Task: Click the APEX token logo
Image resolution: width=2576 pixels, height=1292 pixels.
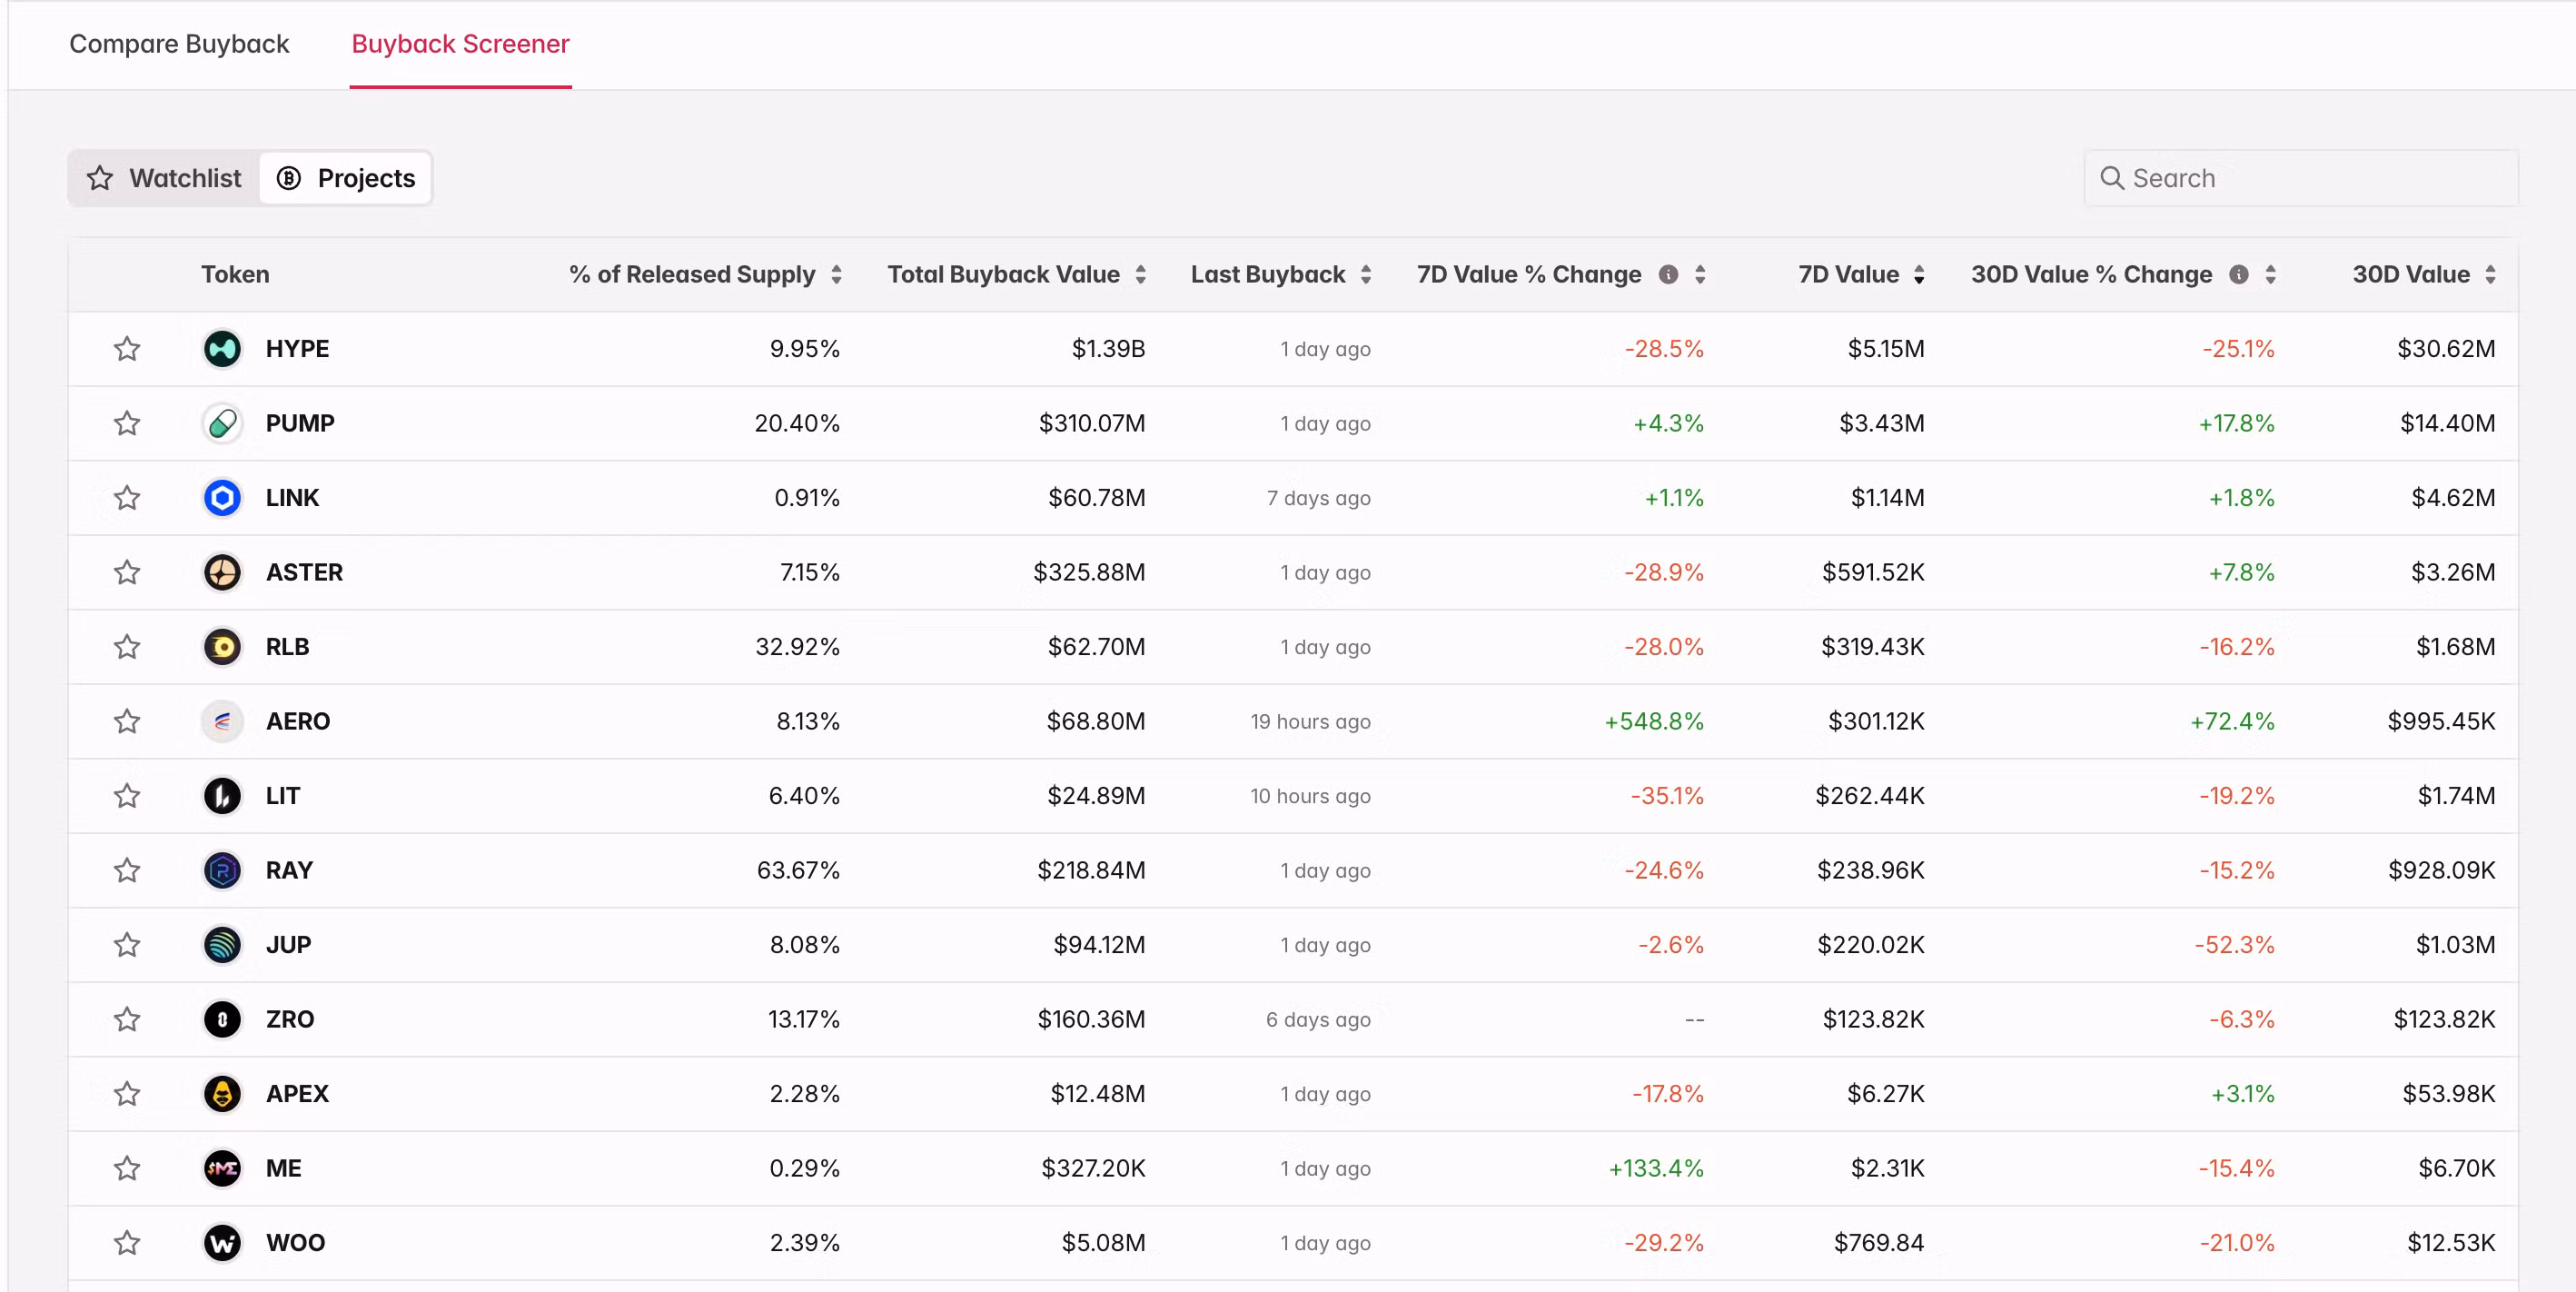Action: click(222, 1094)
